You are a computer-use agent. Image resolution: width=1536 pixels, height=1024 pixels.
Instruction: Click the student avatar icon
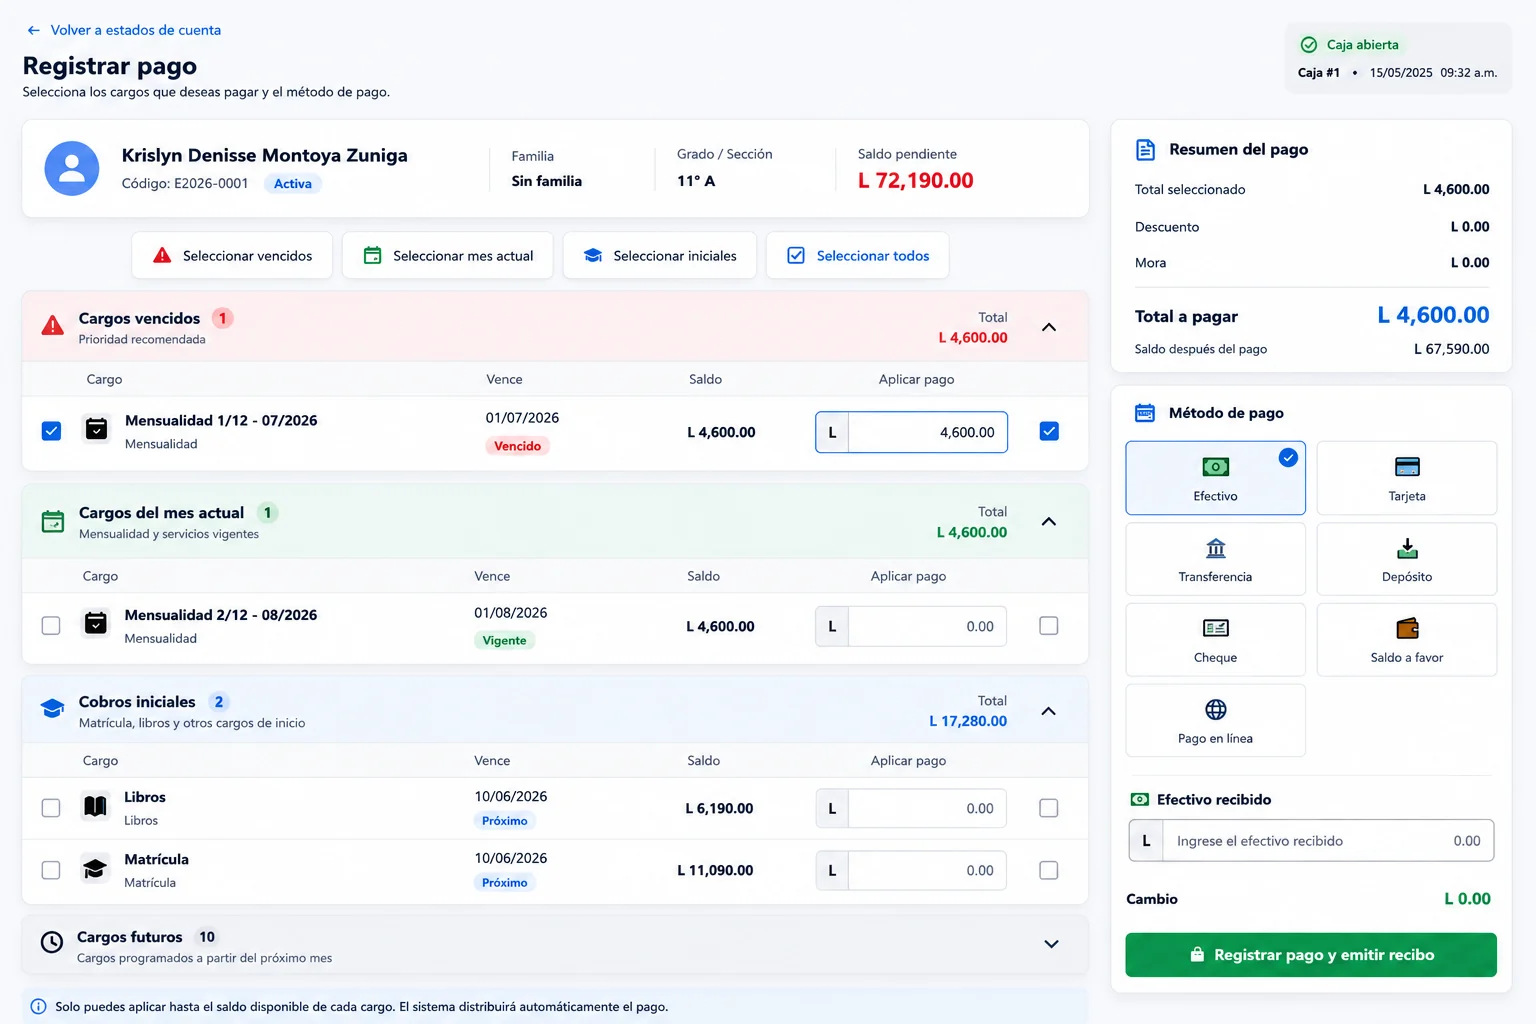(72, 168)
